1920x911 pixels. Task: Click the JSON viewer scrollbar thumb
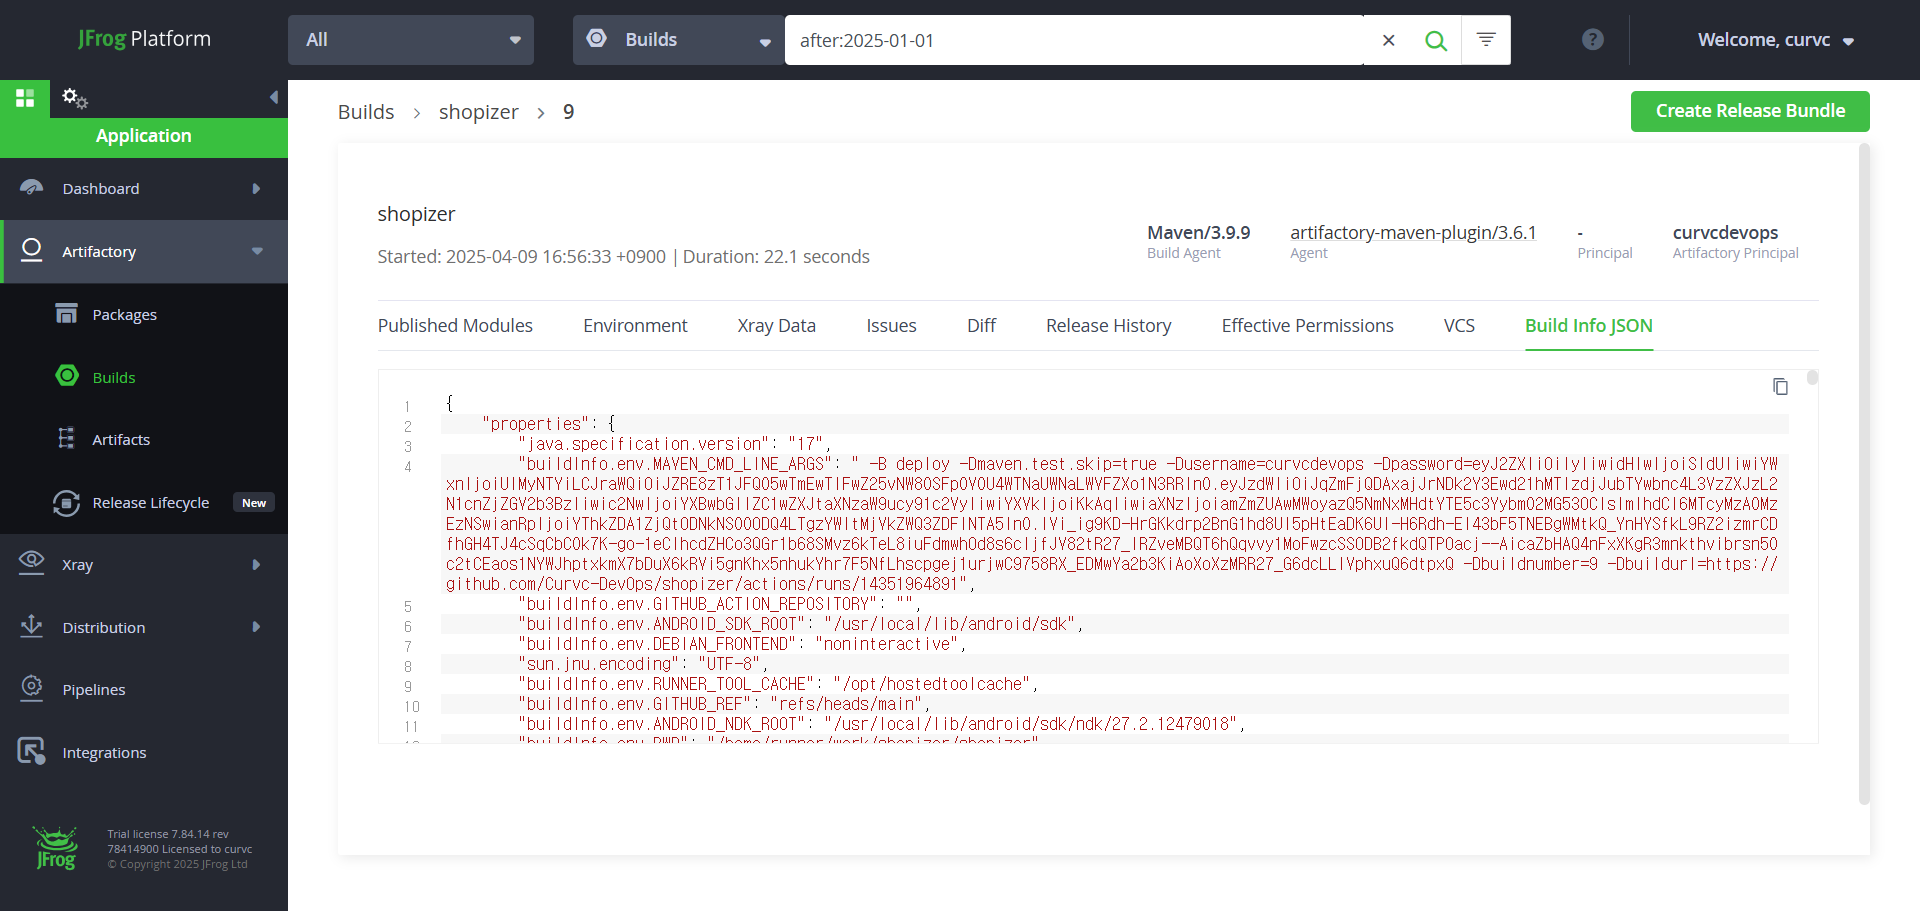1812,378
